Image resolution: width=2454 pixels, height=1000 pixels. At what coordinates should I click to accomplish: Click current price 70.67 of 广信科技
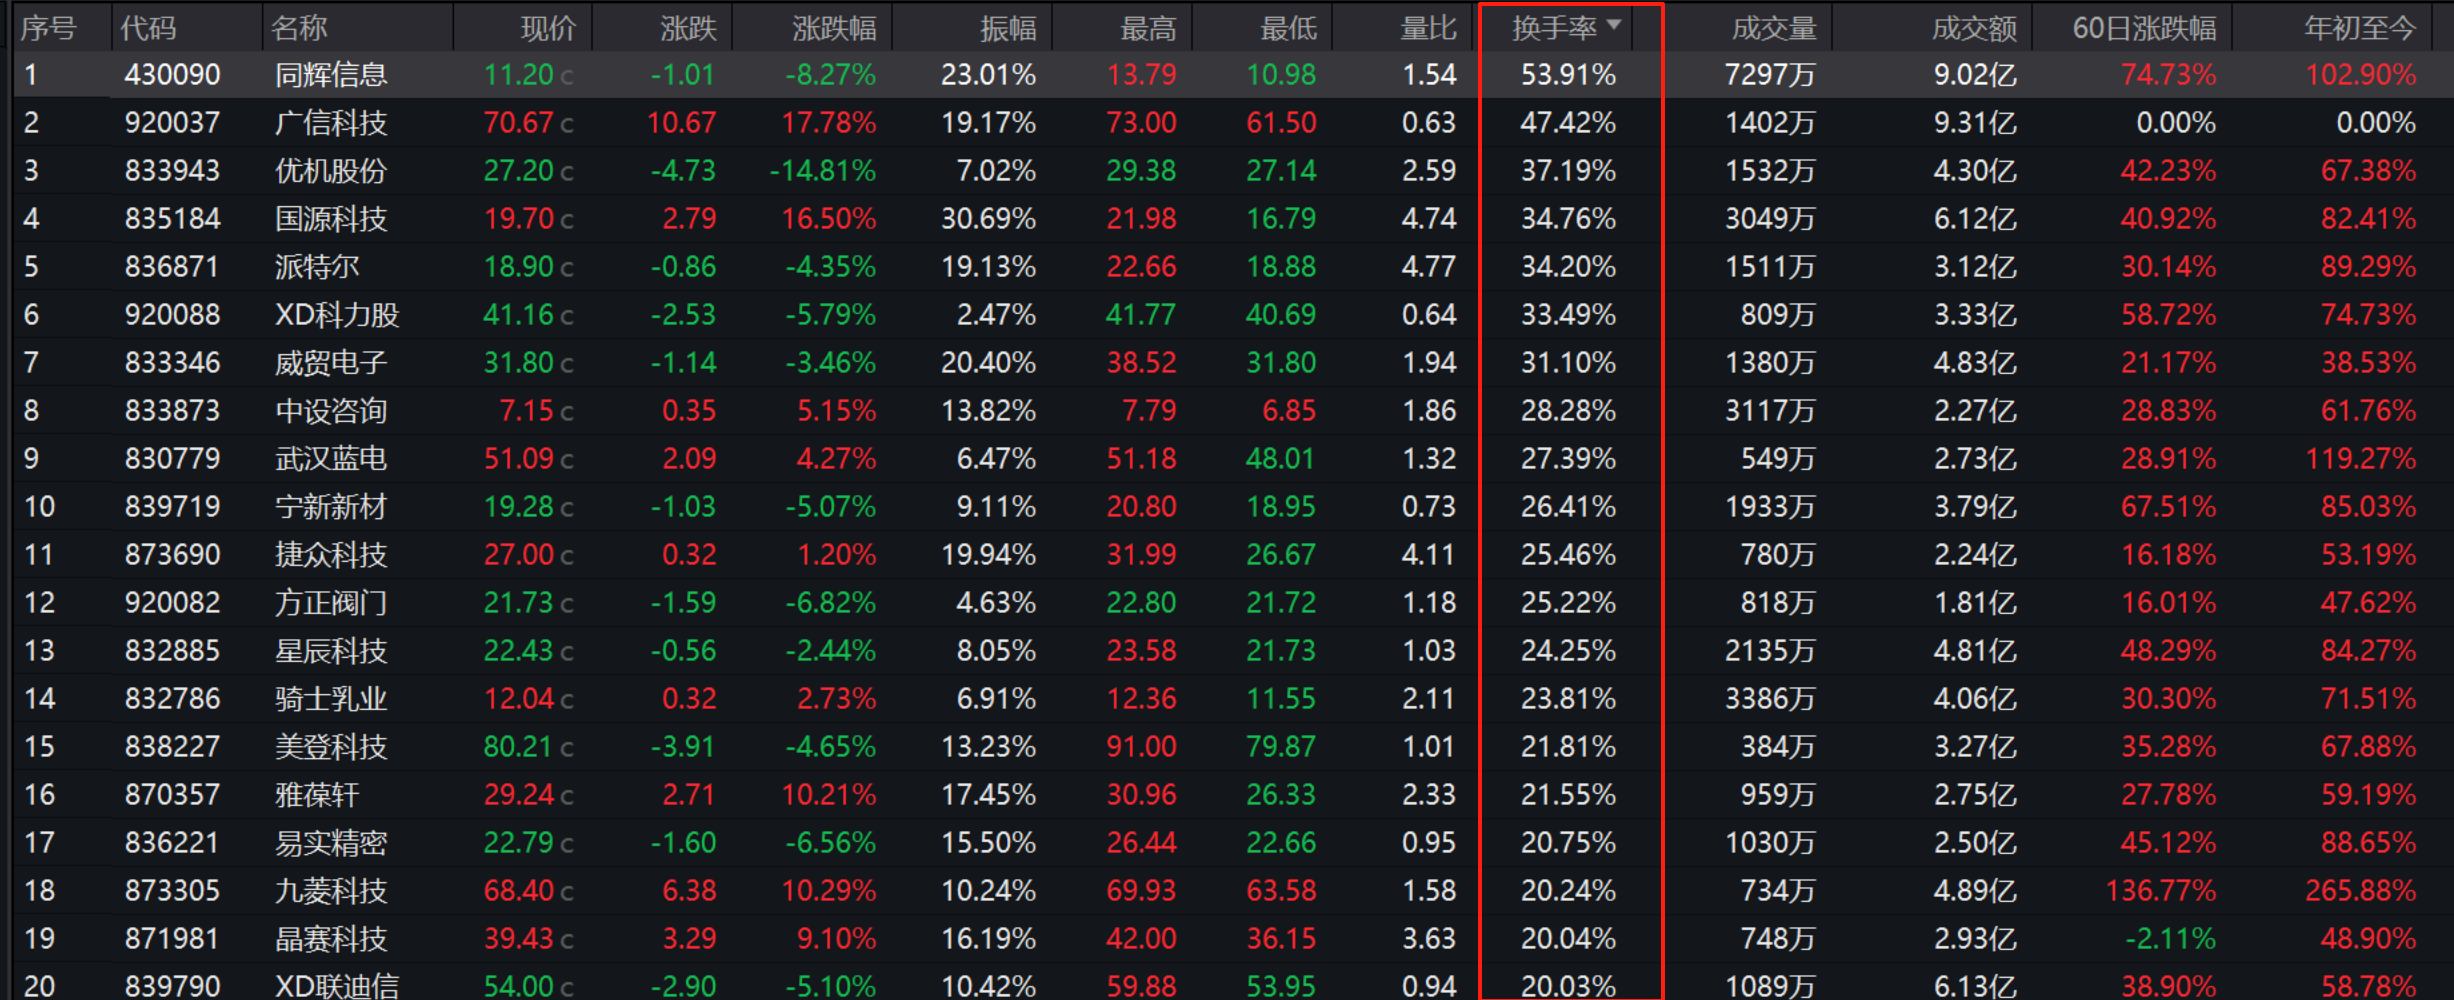tap(519, 123)
